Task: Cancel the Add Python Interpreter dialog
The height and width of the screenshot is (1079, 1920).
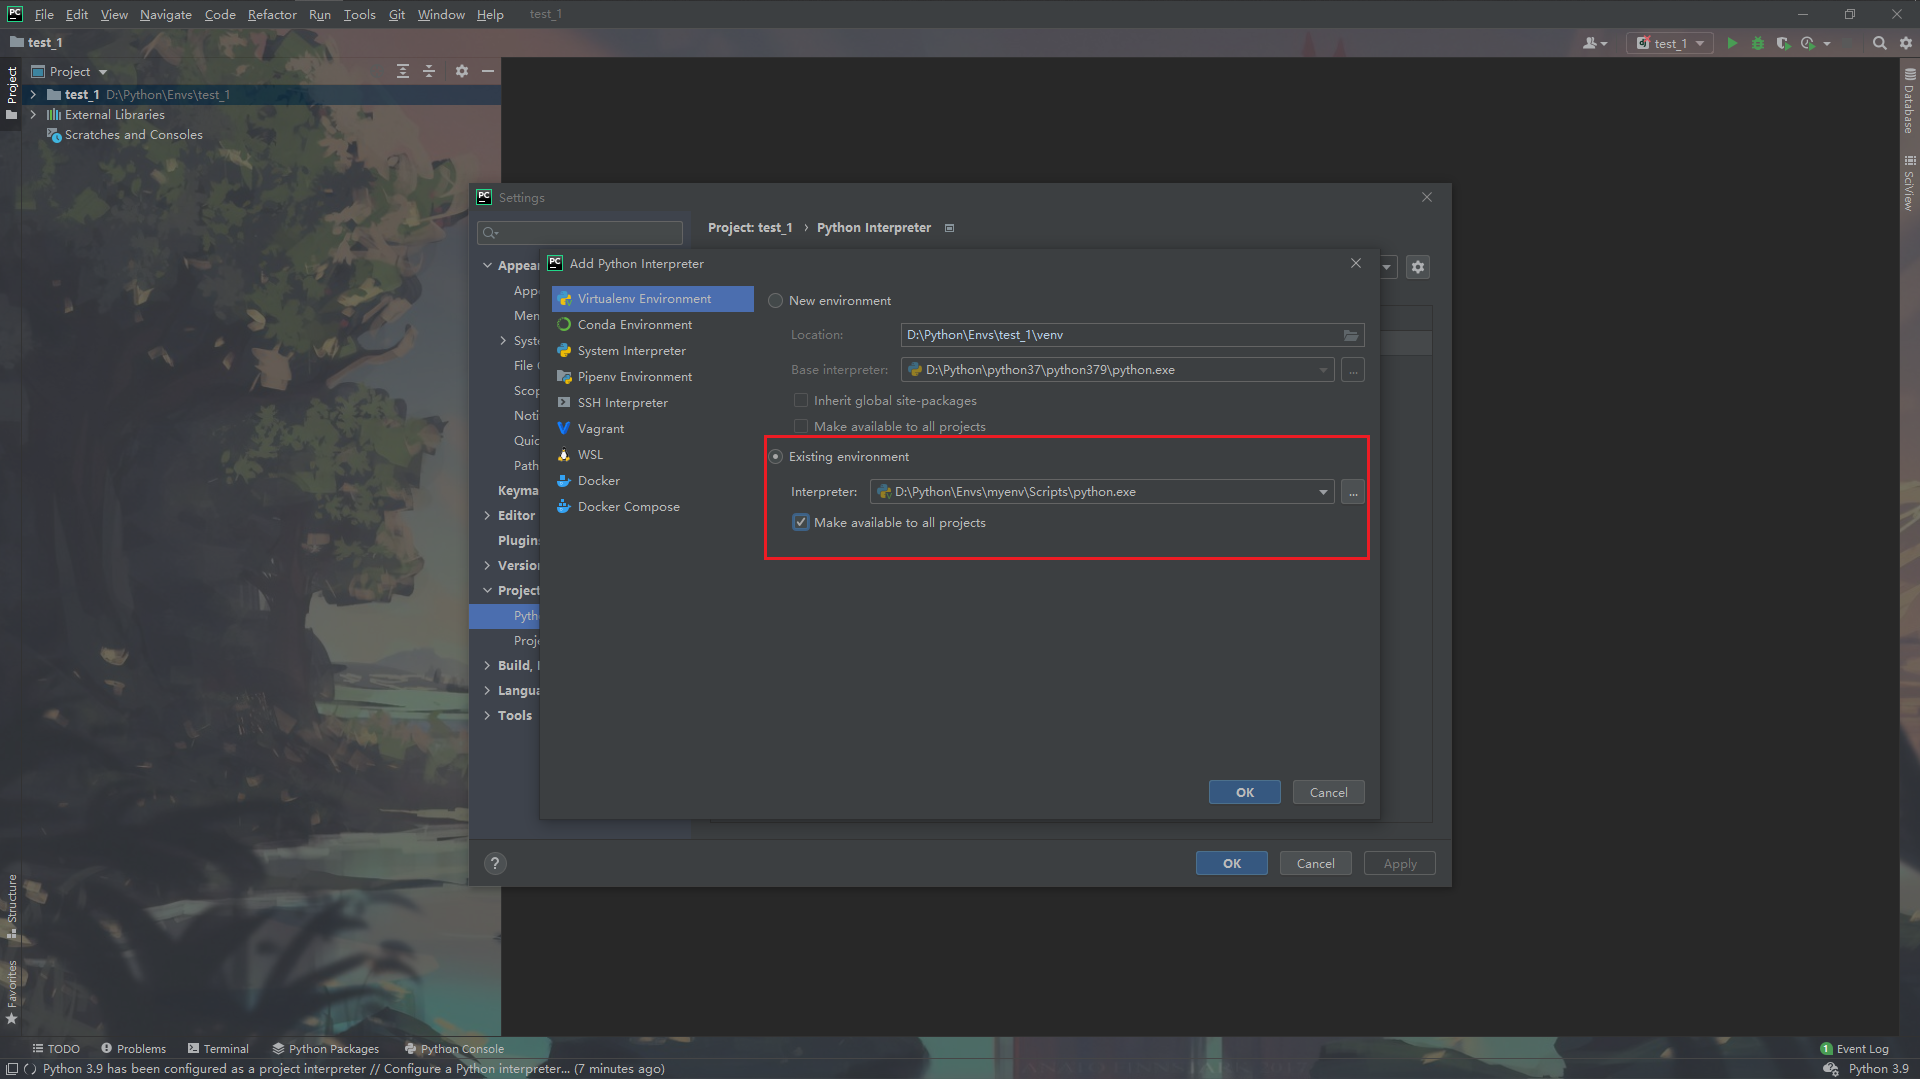Action: [x=1329, y=793]
